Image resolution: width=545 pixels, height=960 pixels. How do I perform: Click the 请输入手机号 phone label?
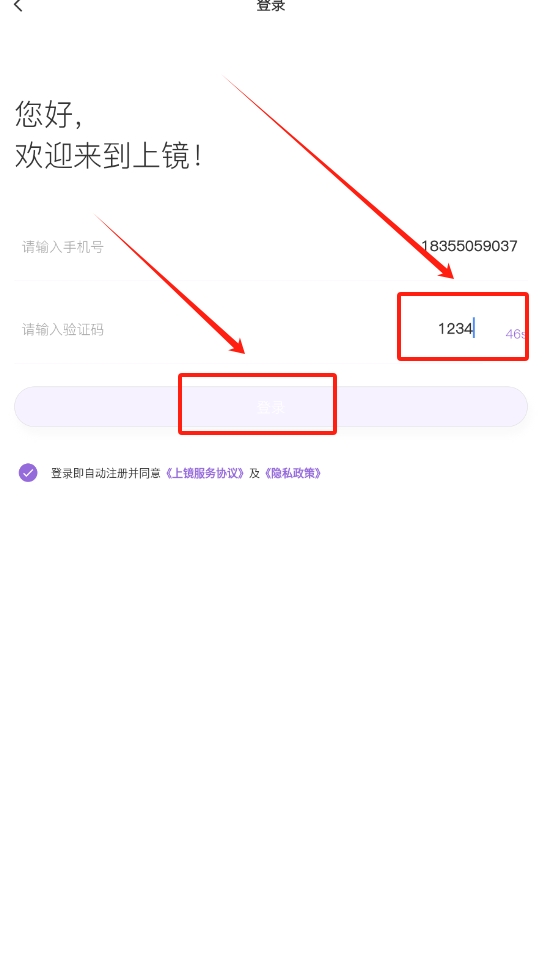click(x=62, y=247)
